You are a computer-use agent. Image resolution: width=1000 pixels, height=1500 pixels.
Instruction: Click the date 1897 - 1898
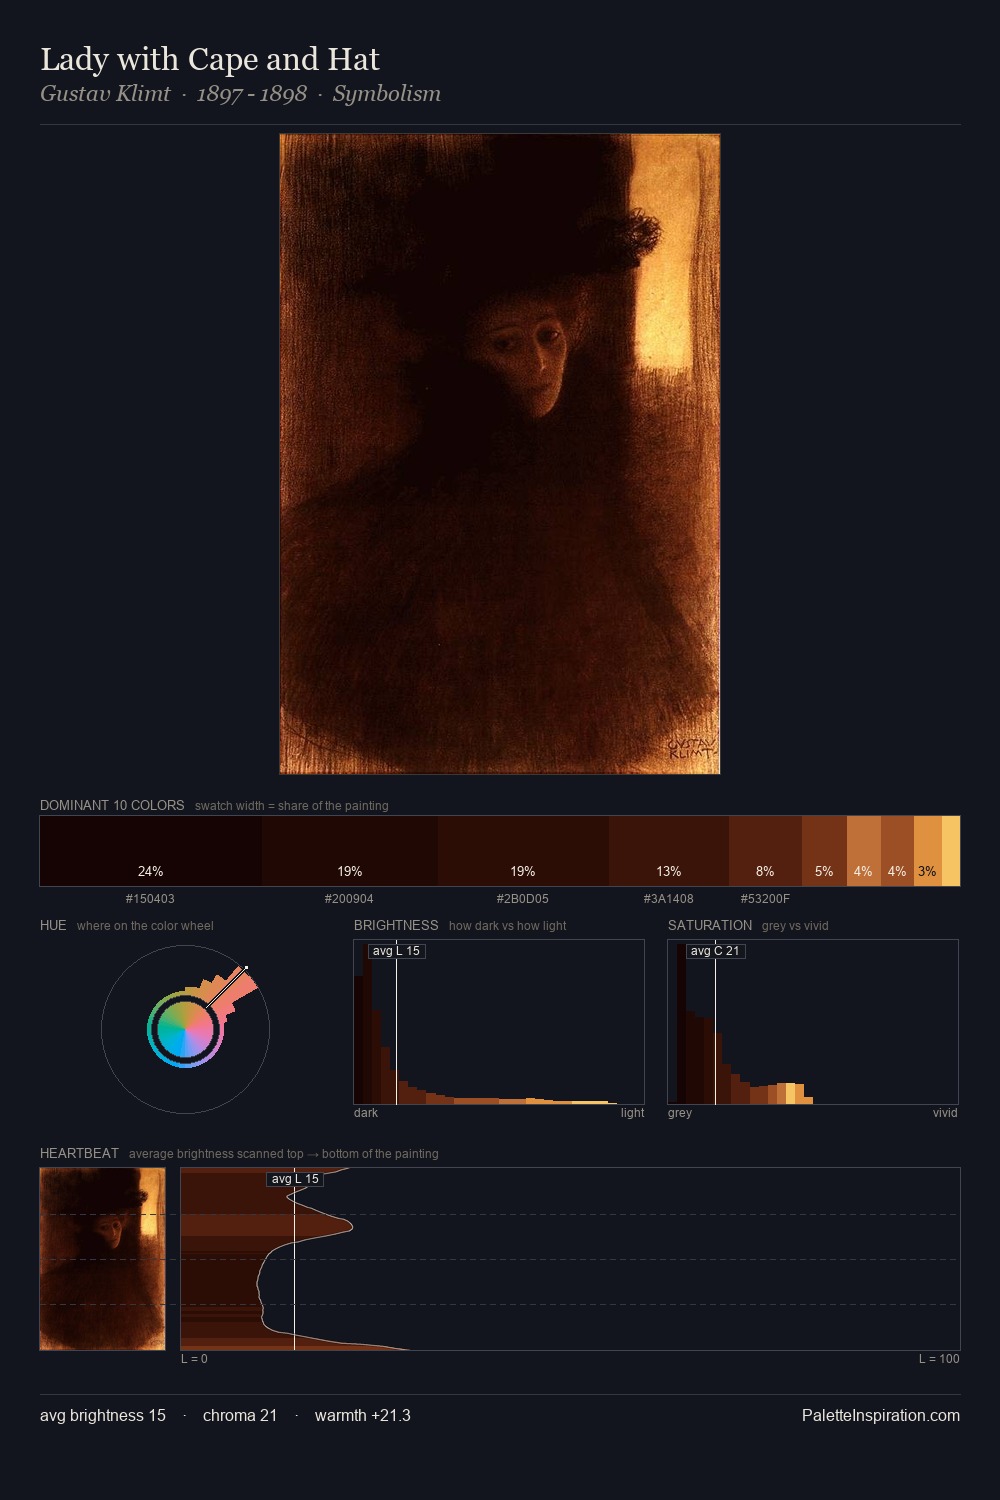252,93
